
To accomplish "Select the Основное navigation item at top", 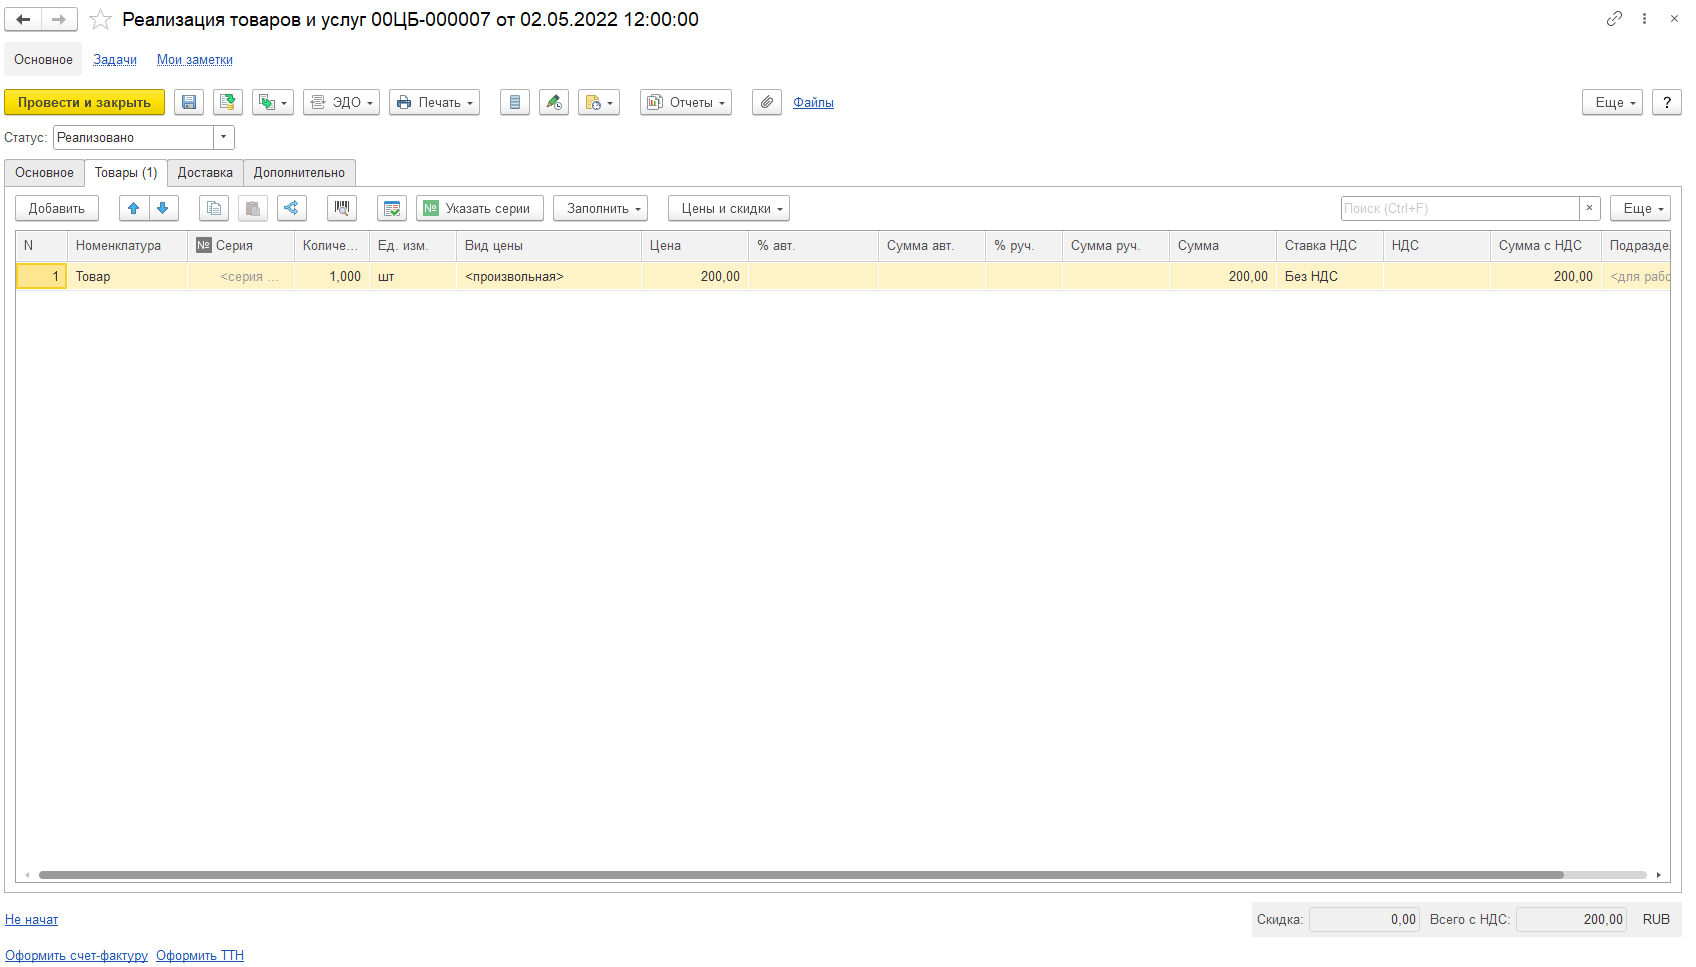I will tap(43, 60).
